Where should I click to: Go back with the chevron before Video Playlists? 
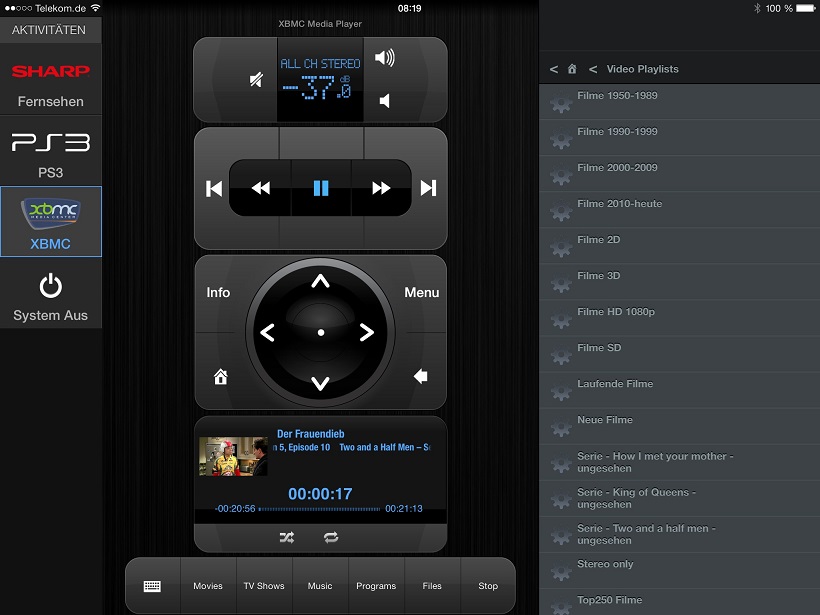(593, 69)
